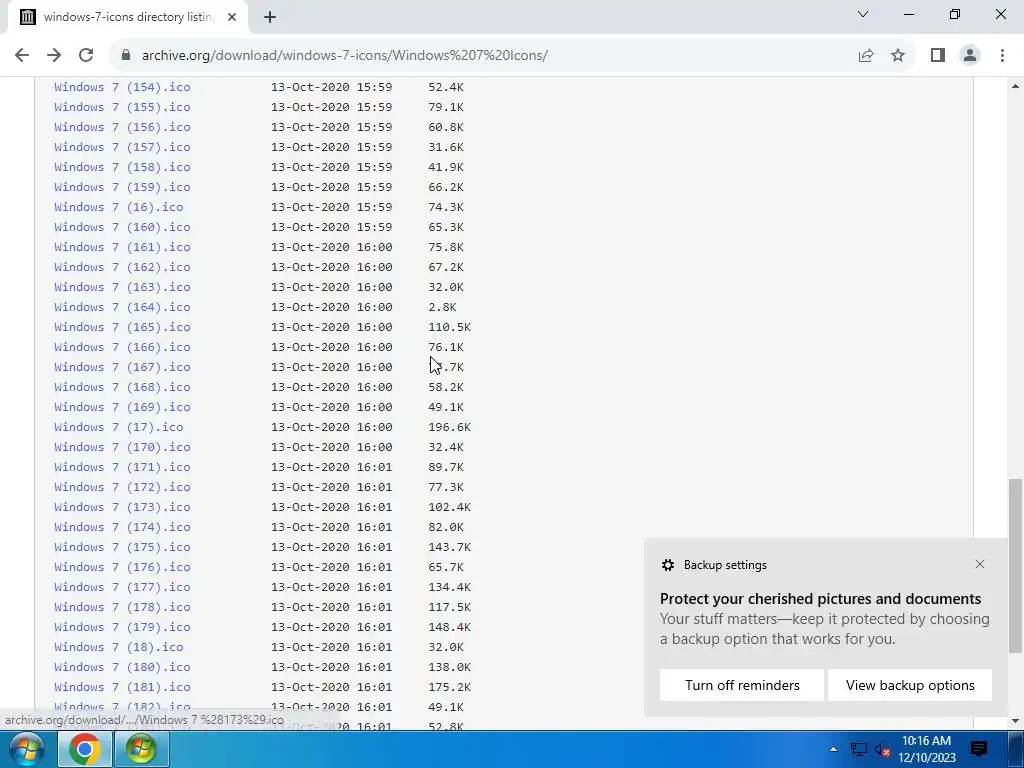This screenshot has height=768, width=1024.
Task: Open the Windows flag taskbar app
Action: 141,749
